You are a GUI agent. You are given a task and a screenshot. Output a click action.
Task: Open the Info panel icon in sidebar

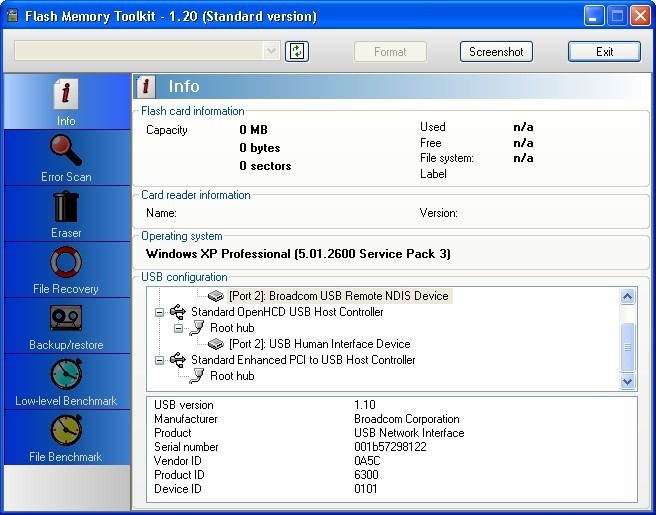[66, 93]
